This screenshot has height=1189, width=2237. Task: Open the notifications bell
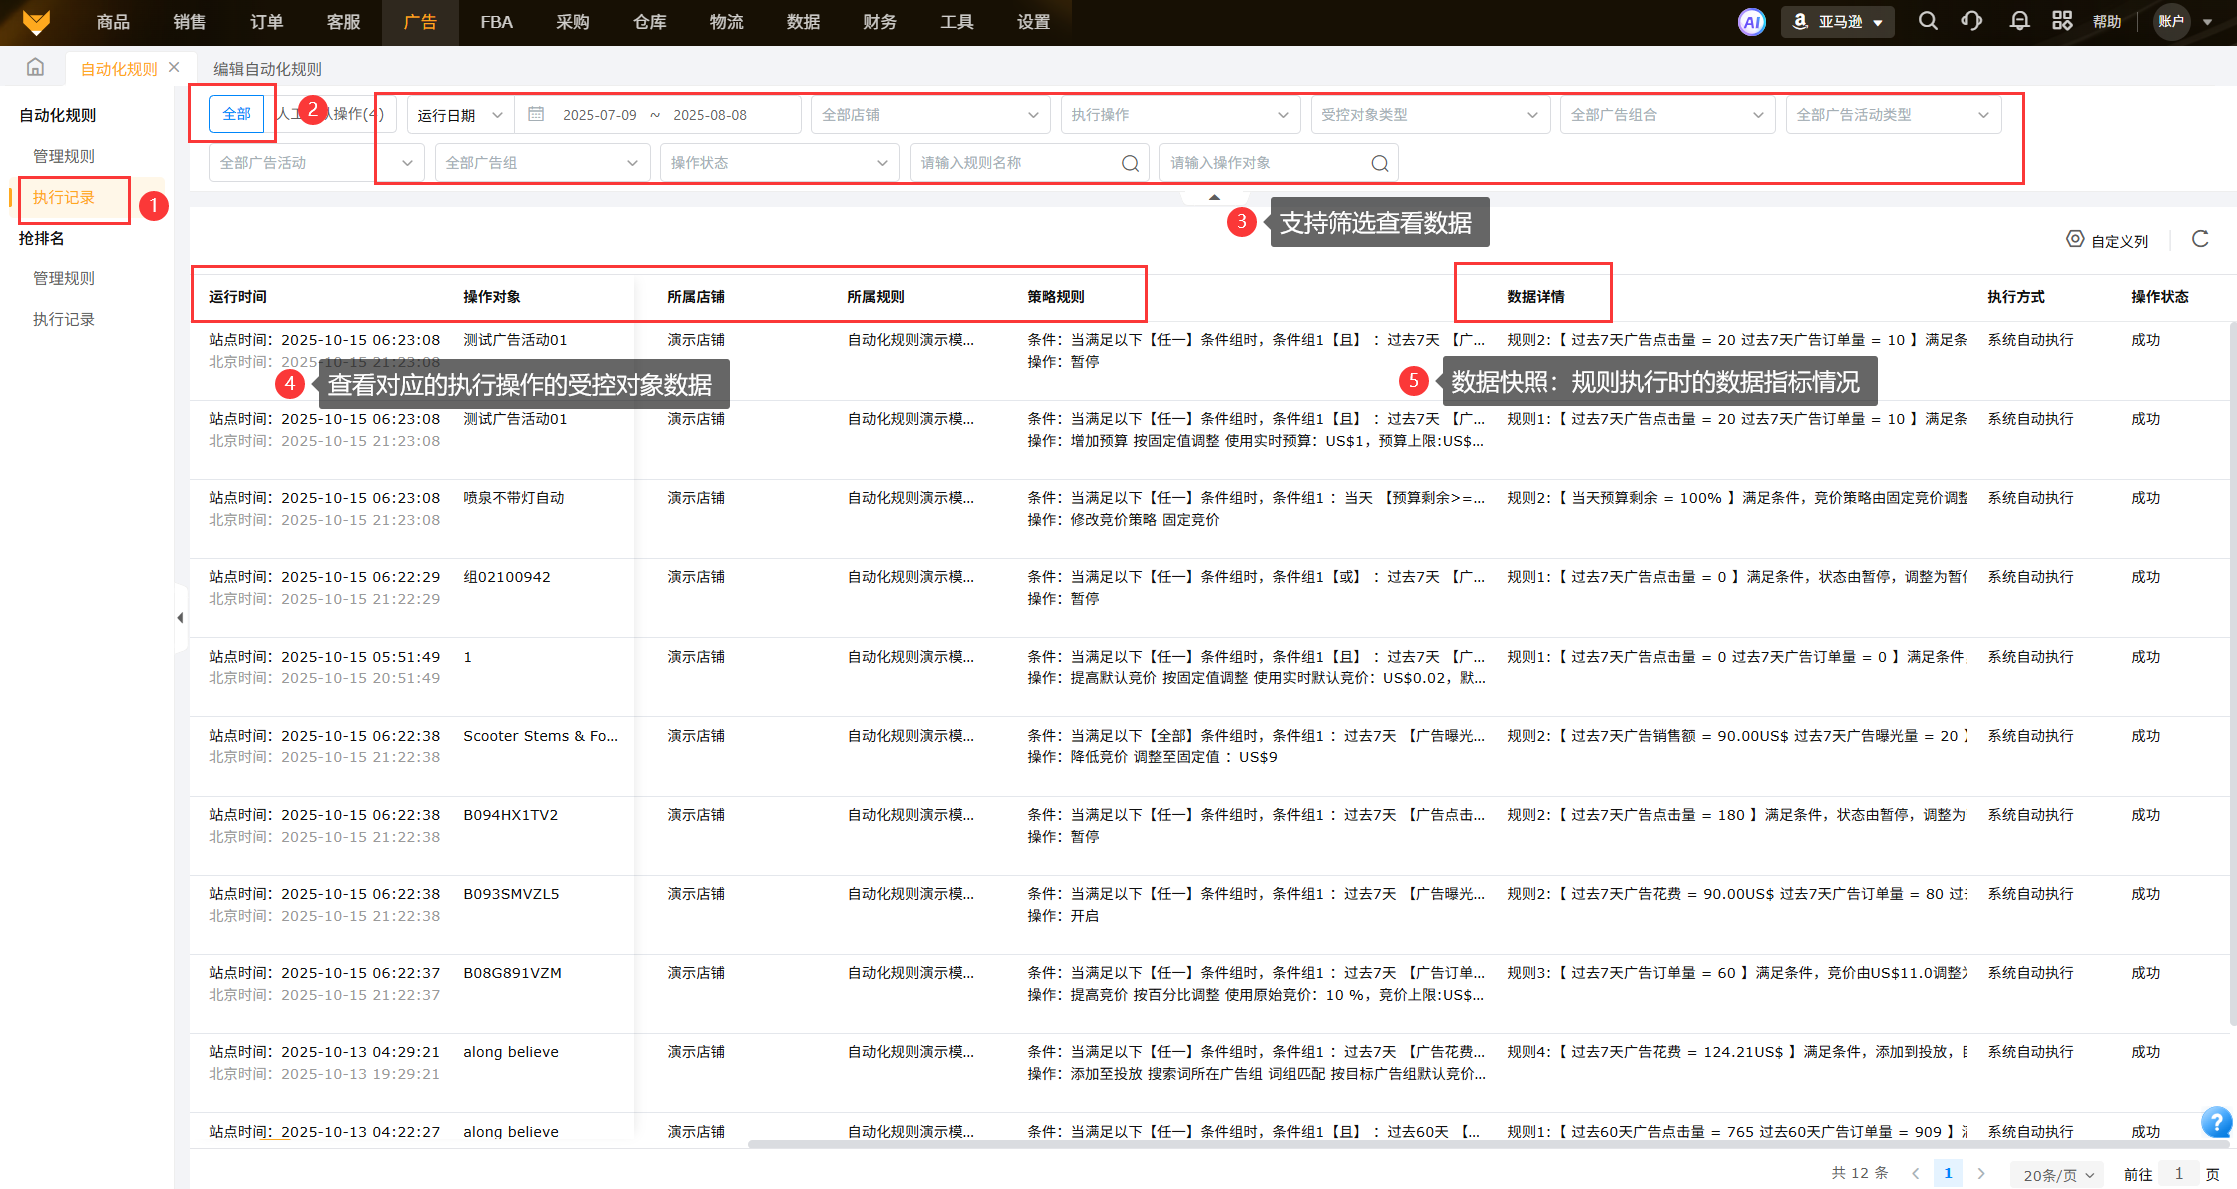[2019, 21]
